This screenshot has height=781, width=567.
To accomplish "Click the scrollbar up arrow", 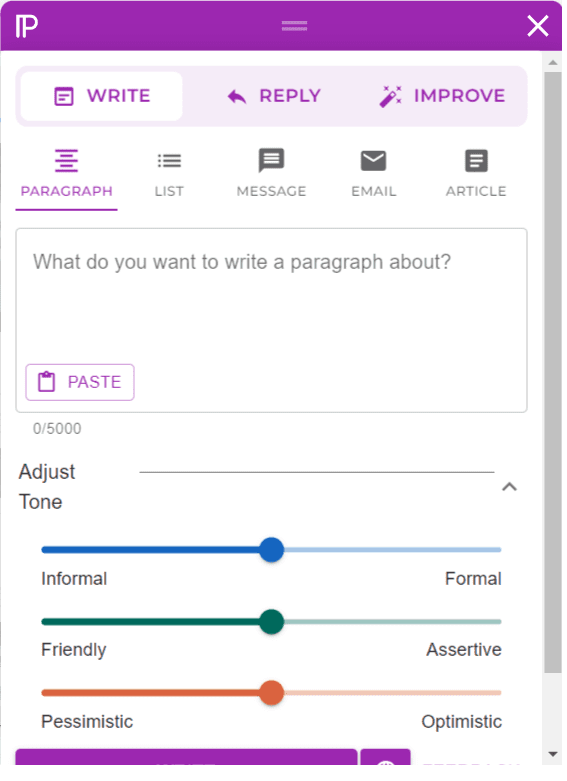I will [553, 63].
